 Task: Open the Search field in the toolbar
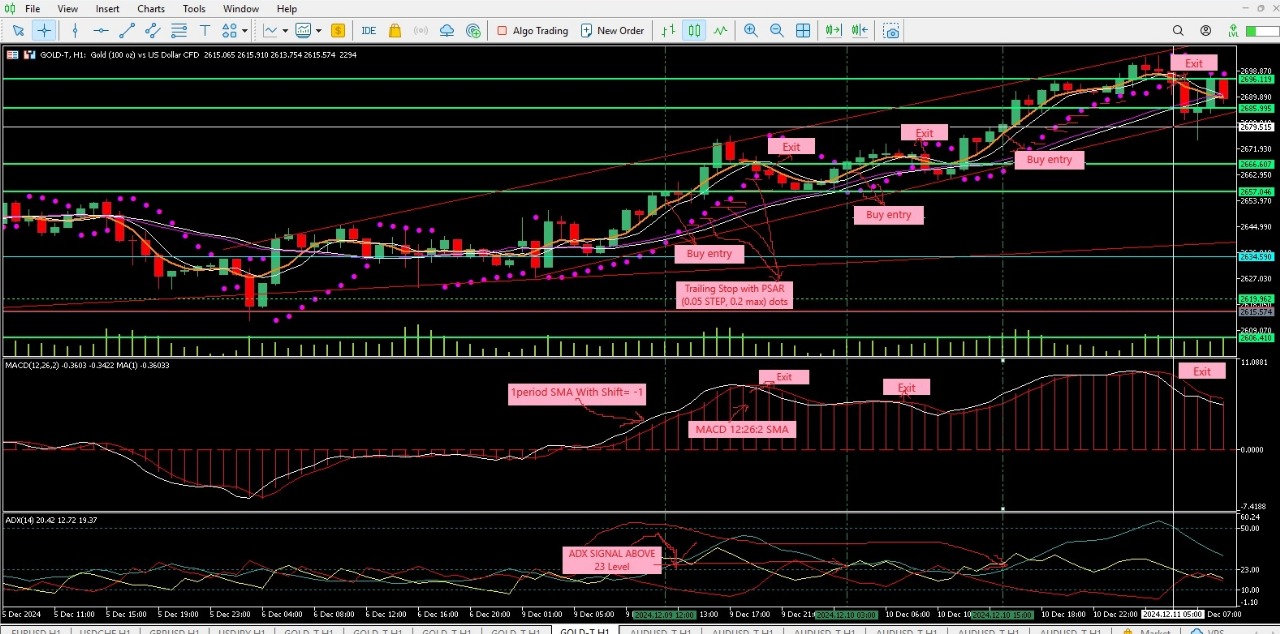pos(1179,30)
